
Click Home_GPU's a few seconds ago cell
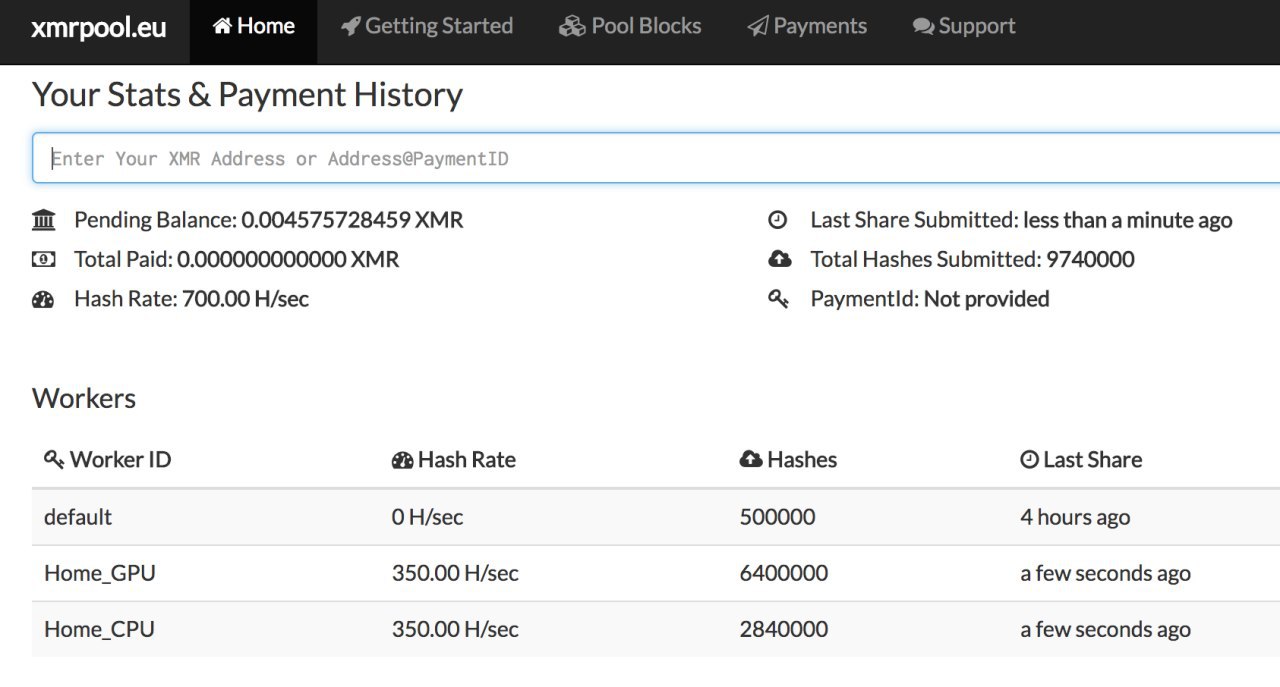[x=1105, y=573]
